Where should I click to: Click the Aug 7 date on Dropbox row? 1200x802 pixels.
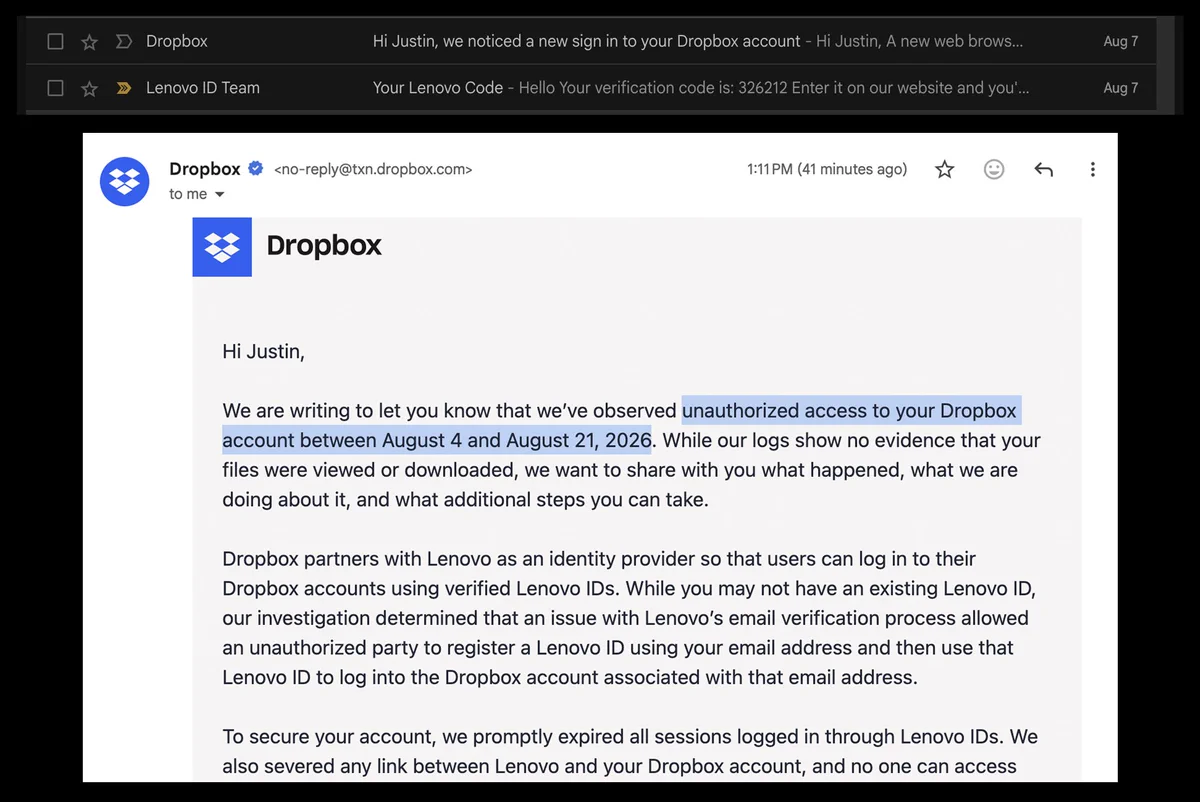1121,42
